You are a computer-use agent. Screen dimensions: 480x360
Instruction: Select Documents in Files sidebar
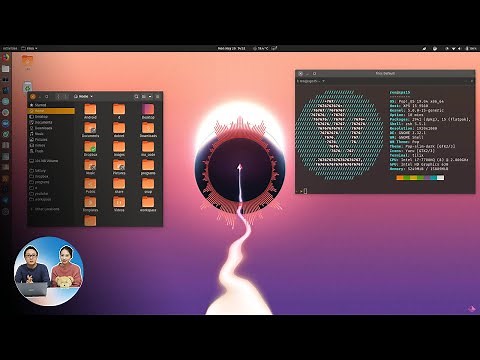(x=51, y=122)
